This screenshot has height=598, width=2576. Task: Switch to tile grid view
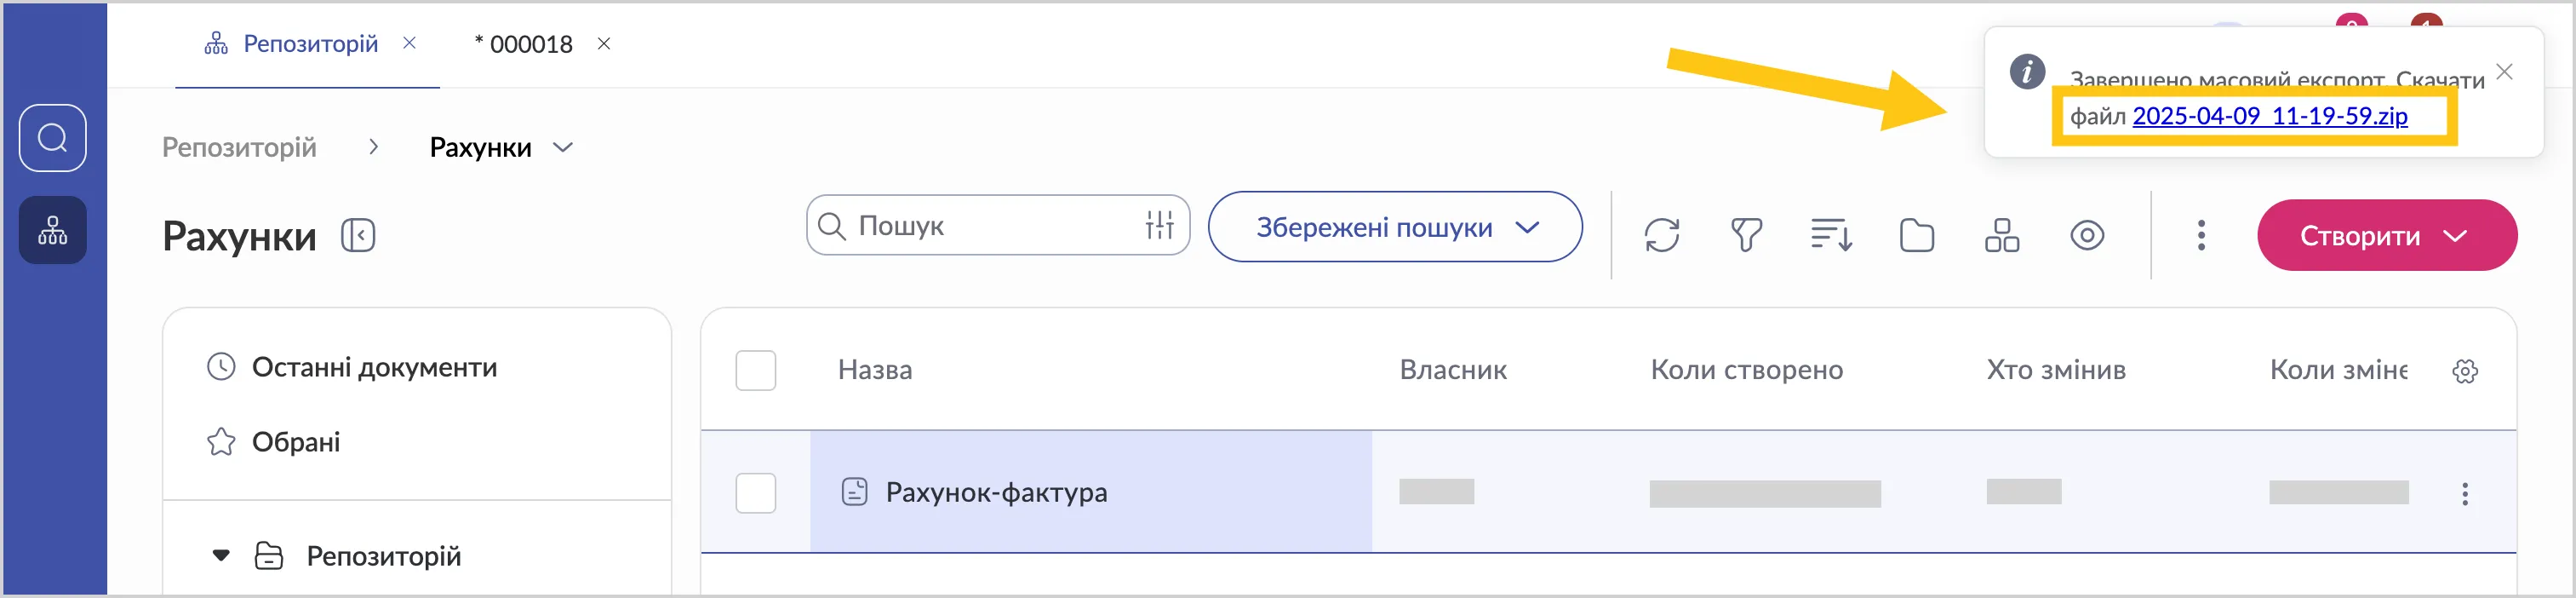click(x=2002, y=236)
